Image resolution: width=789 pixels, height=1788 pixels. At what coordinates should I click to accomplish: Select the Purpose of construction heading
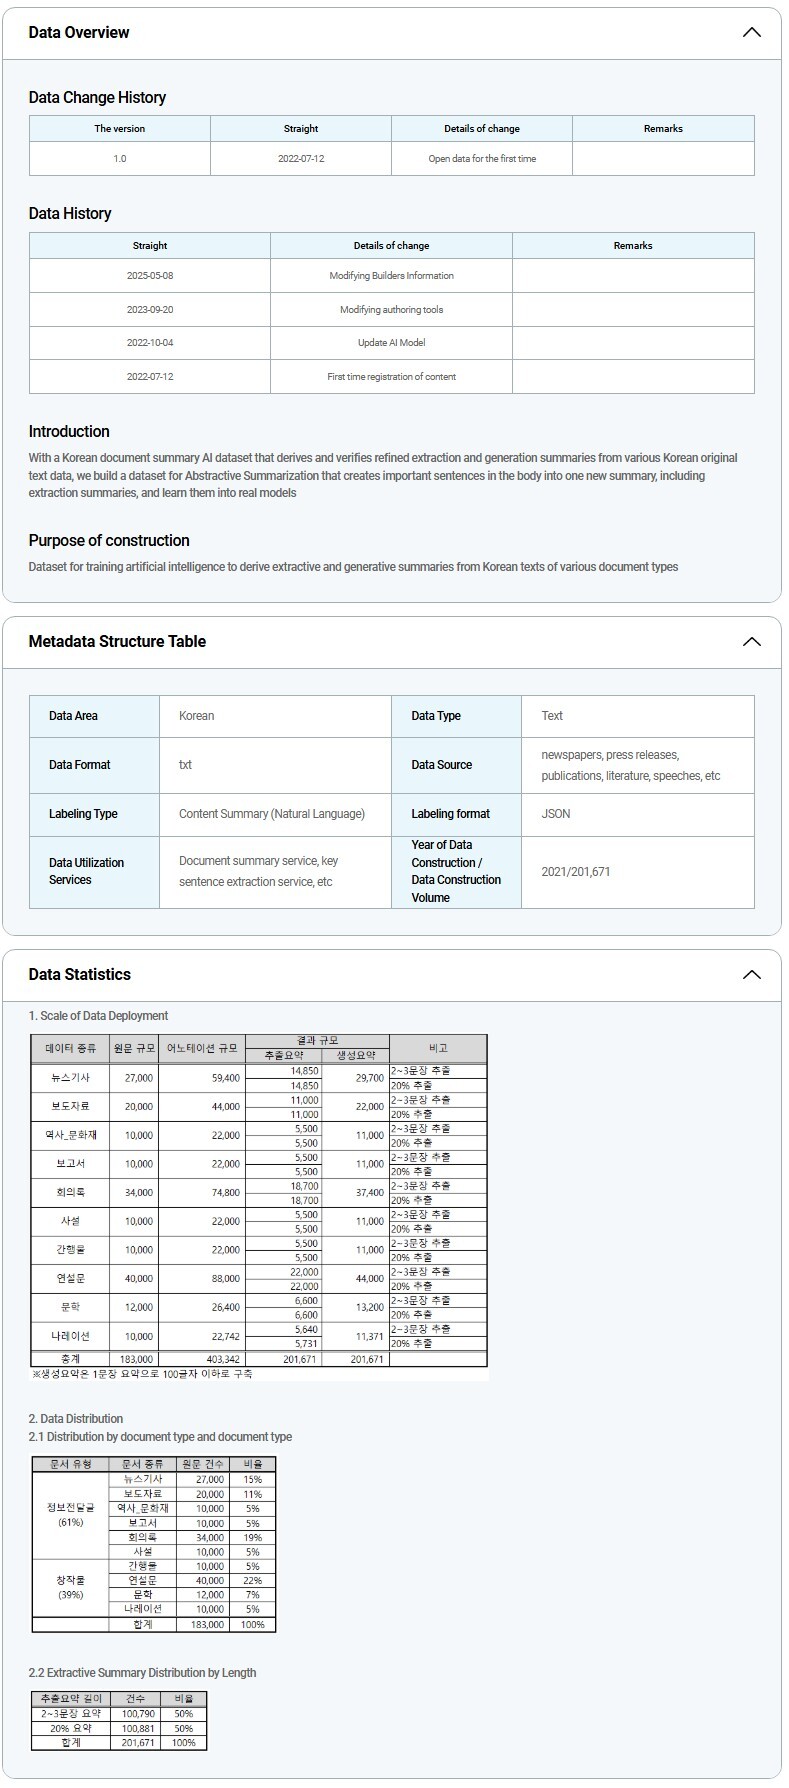pyautogui.click(x=109, y=540)
